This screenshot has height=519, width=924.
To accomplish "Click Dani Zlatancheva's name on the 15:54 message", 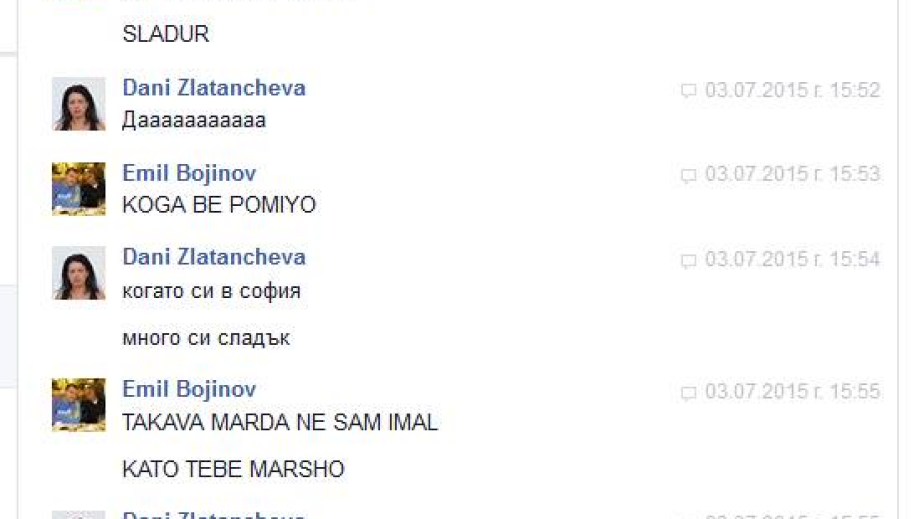I will click(x=214, y=257).
